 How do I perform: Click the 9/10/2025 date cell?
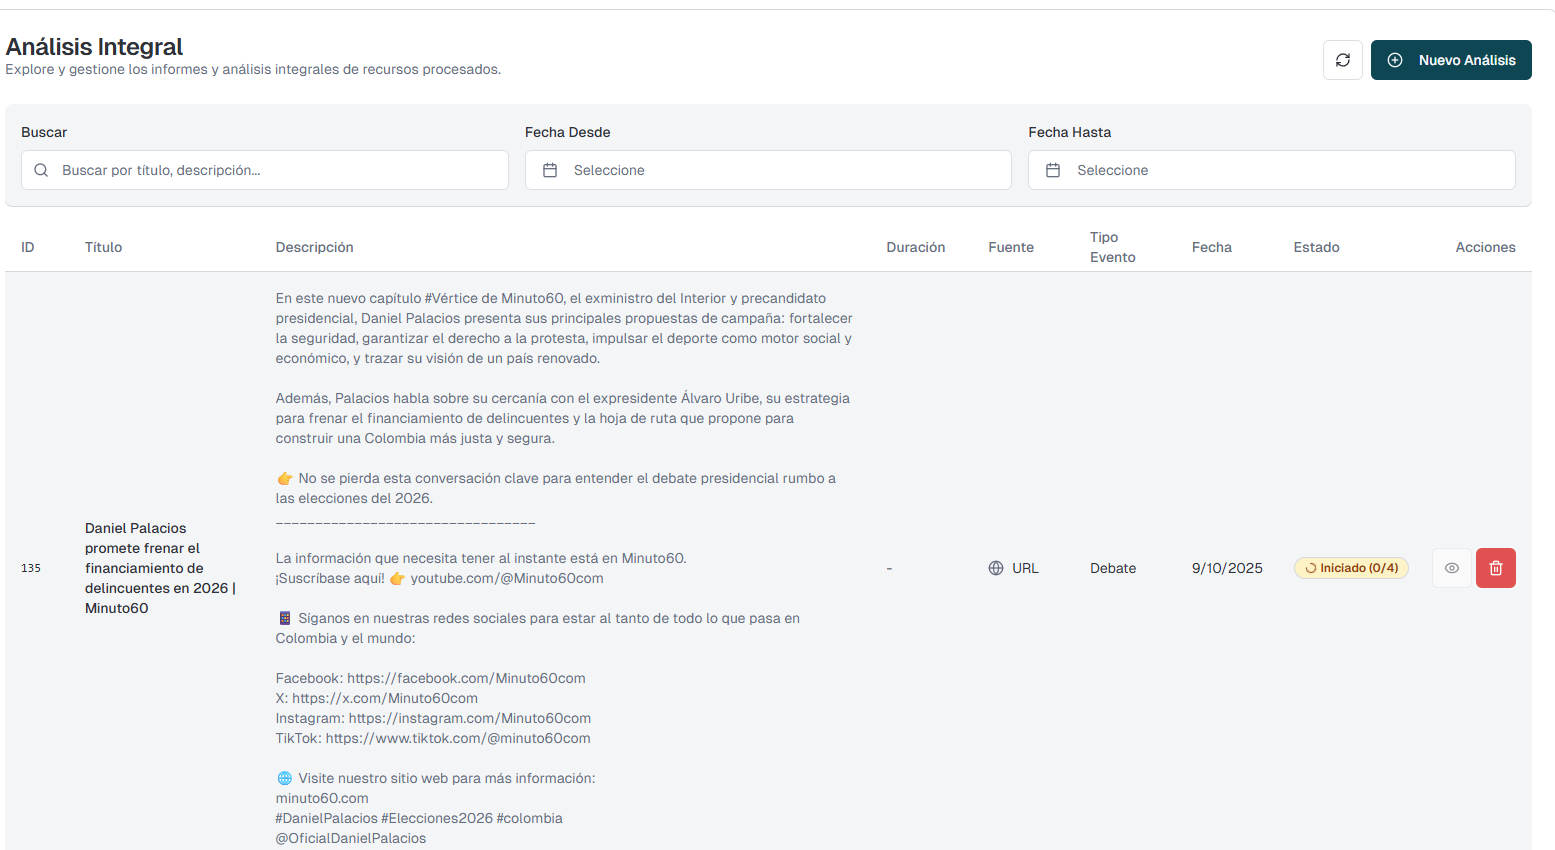tap(1227, 568)
